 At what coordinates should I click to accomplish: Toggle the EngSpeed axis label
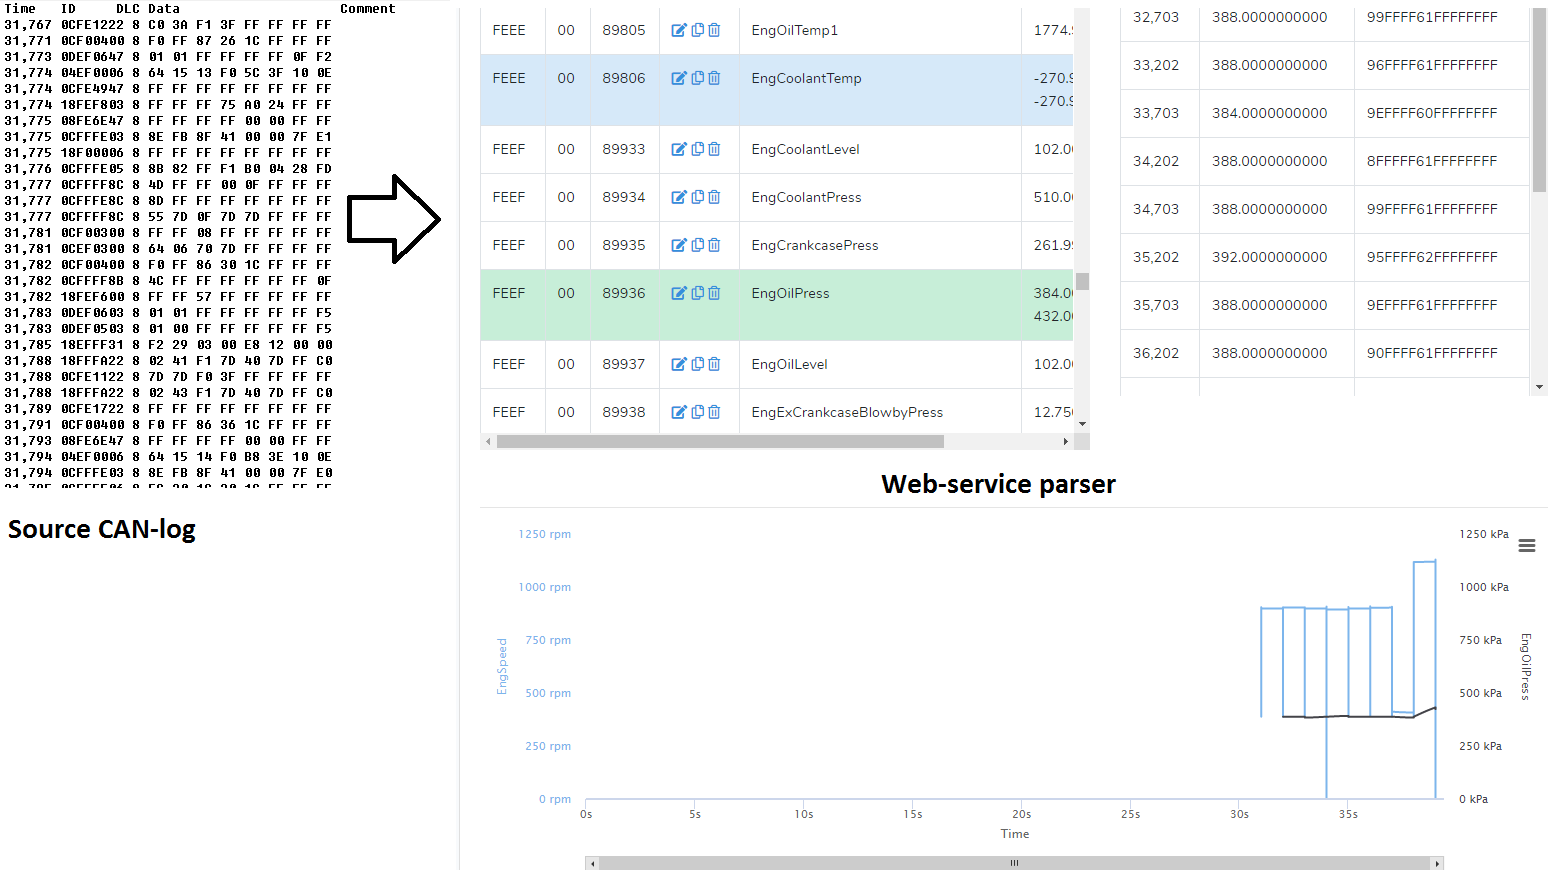tap(502, 666)
